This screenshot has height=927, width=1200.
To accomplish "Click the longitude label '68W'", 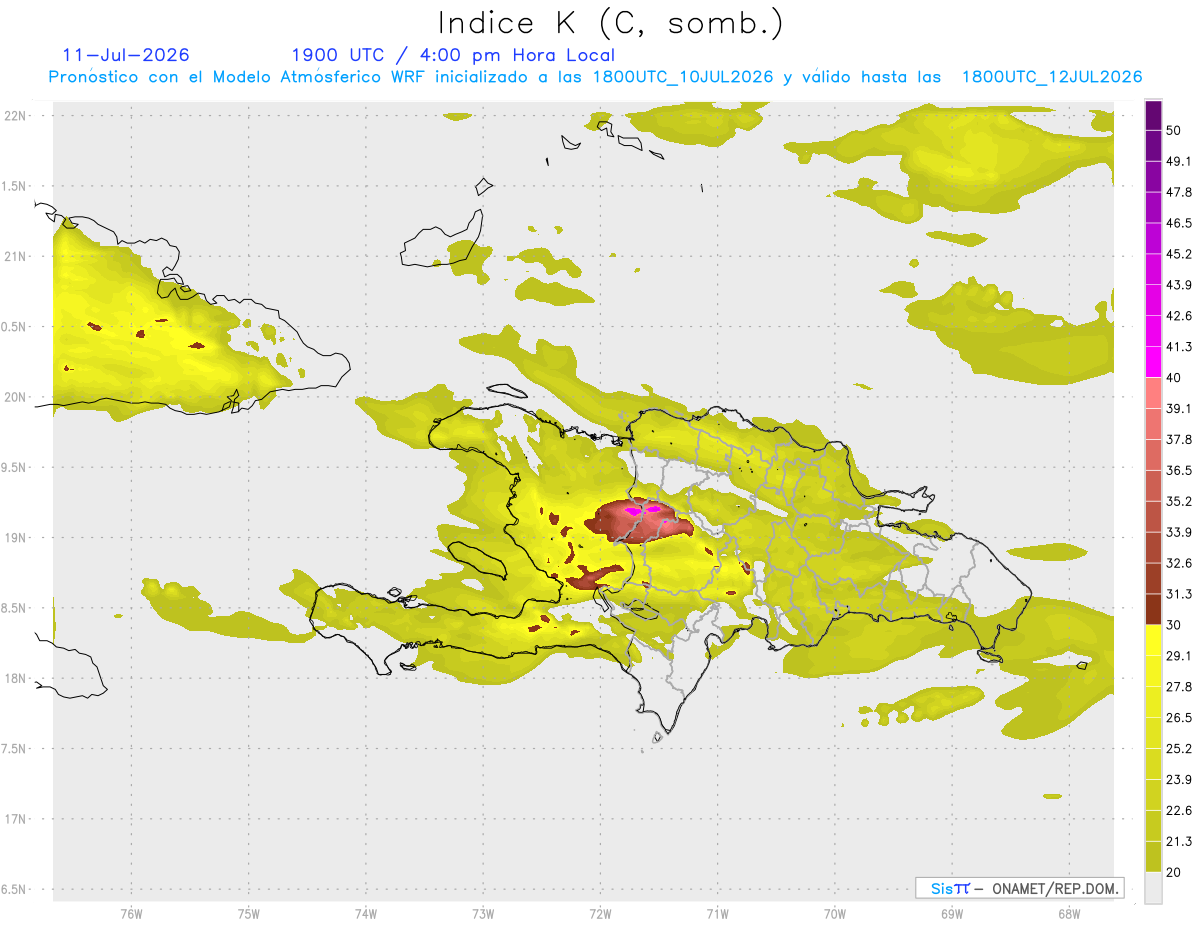I will pos(1068,914).
